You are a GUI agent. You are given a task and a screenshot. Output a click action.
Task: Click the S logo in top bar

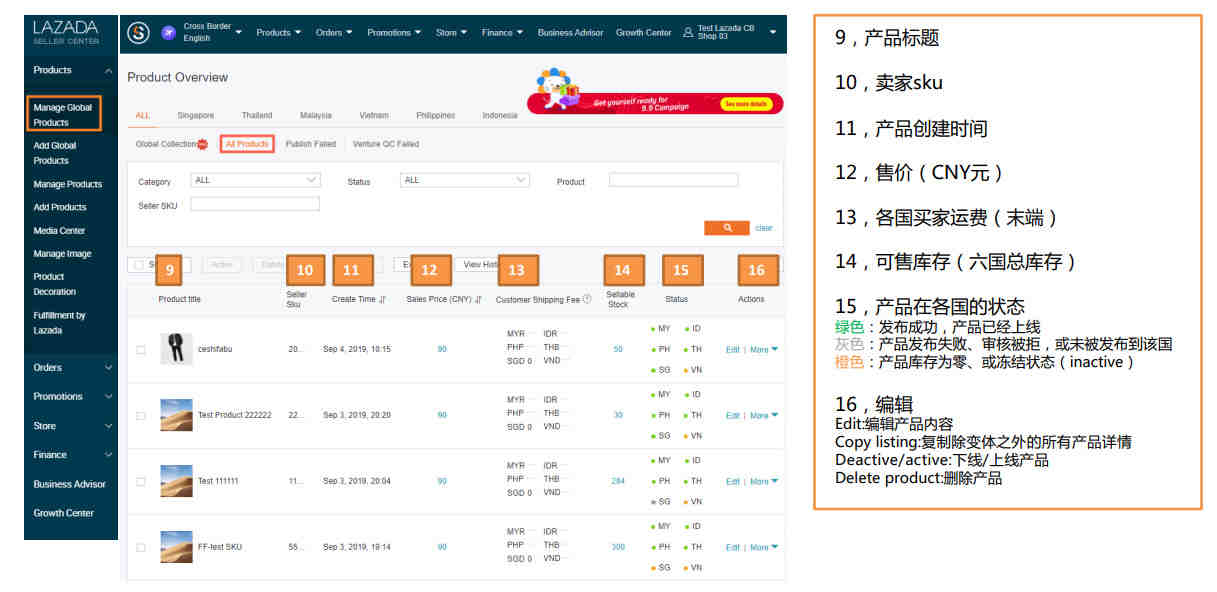pyautogui.click(x=139, y=32)
